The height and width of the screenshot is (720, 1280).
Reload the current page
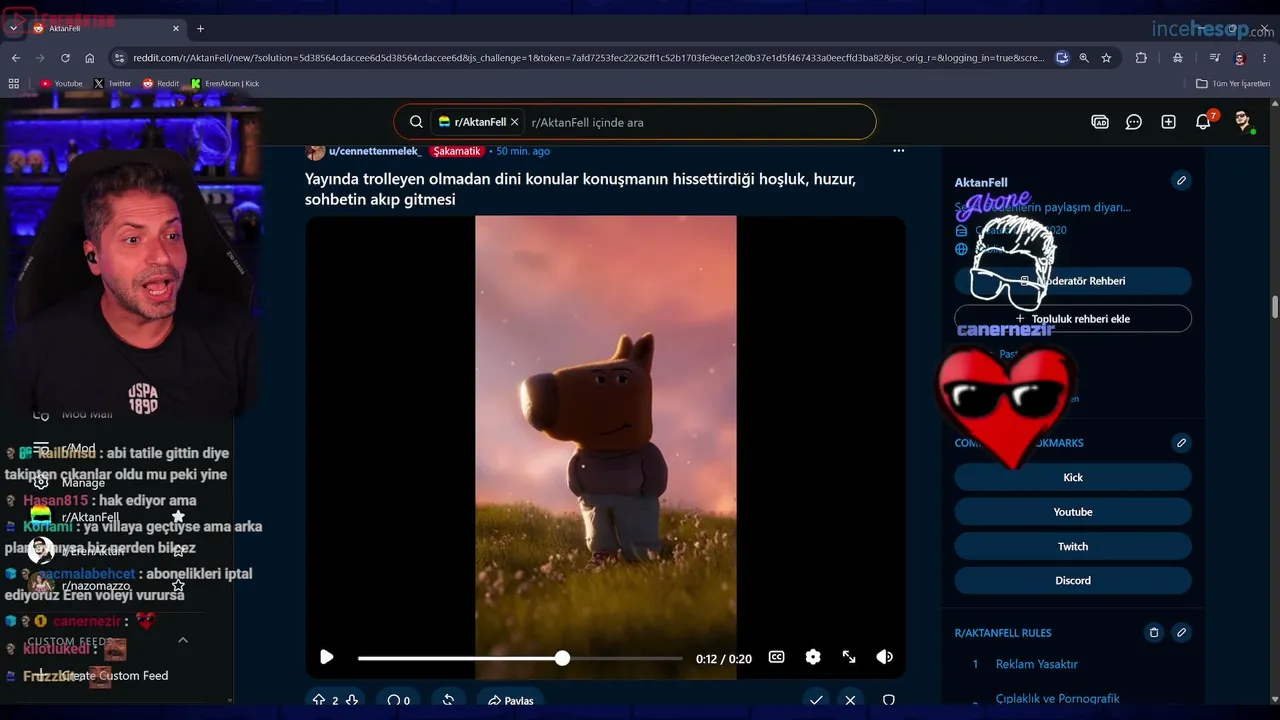click(x=65, y=58)
